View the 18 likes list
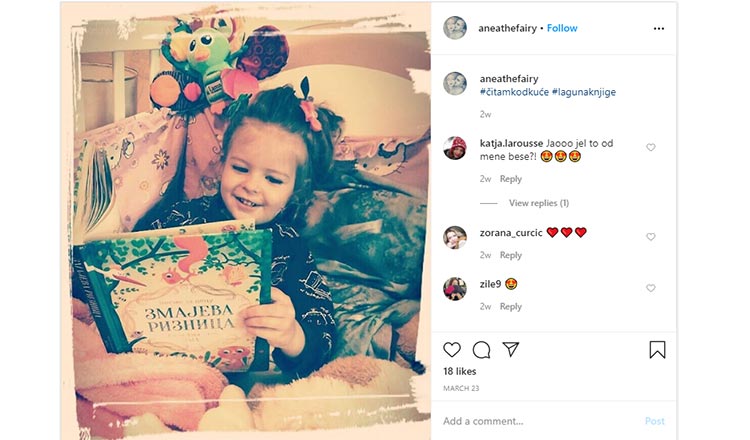The height and width of the screenshot is (440, 750). (460, 371)
